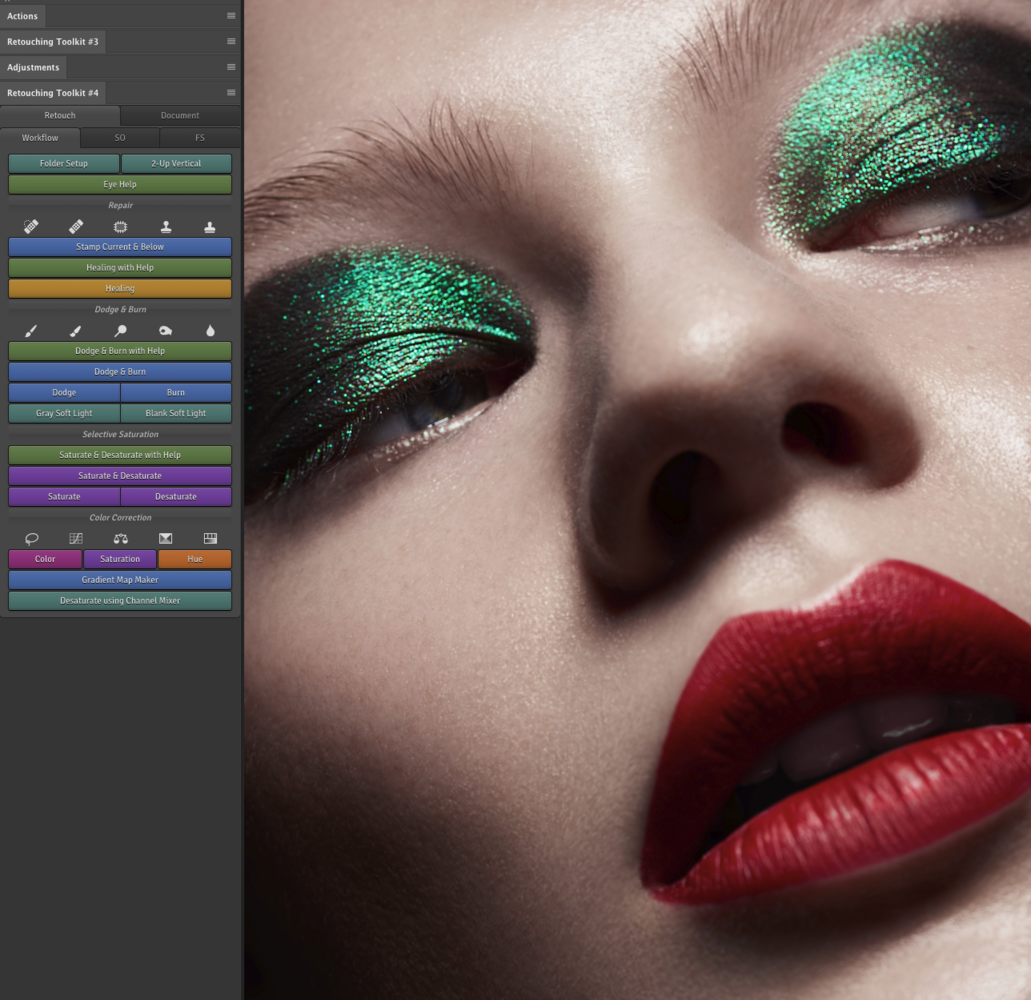Click the color balance scales icon
1031x1000 pixels.
pos(120,538)
